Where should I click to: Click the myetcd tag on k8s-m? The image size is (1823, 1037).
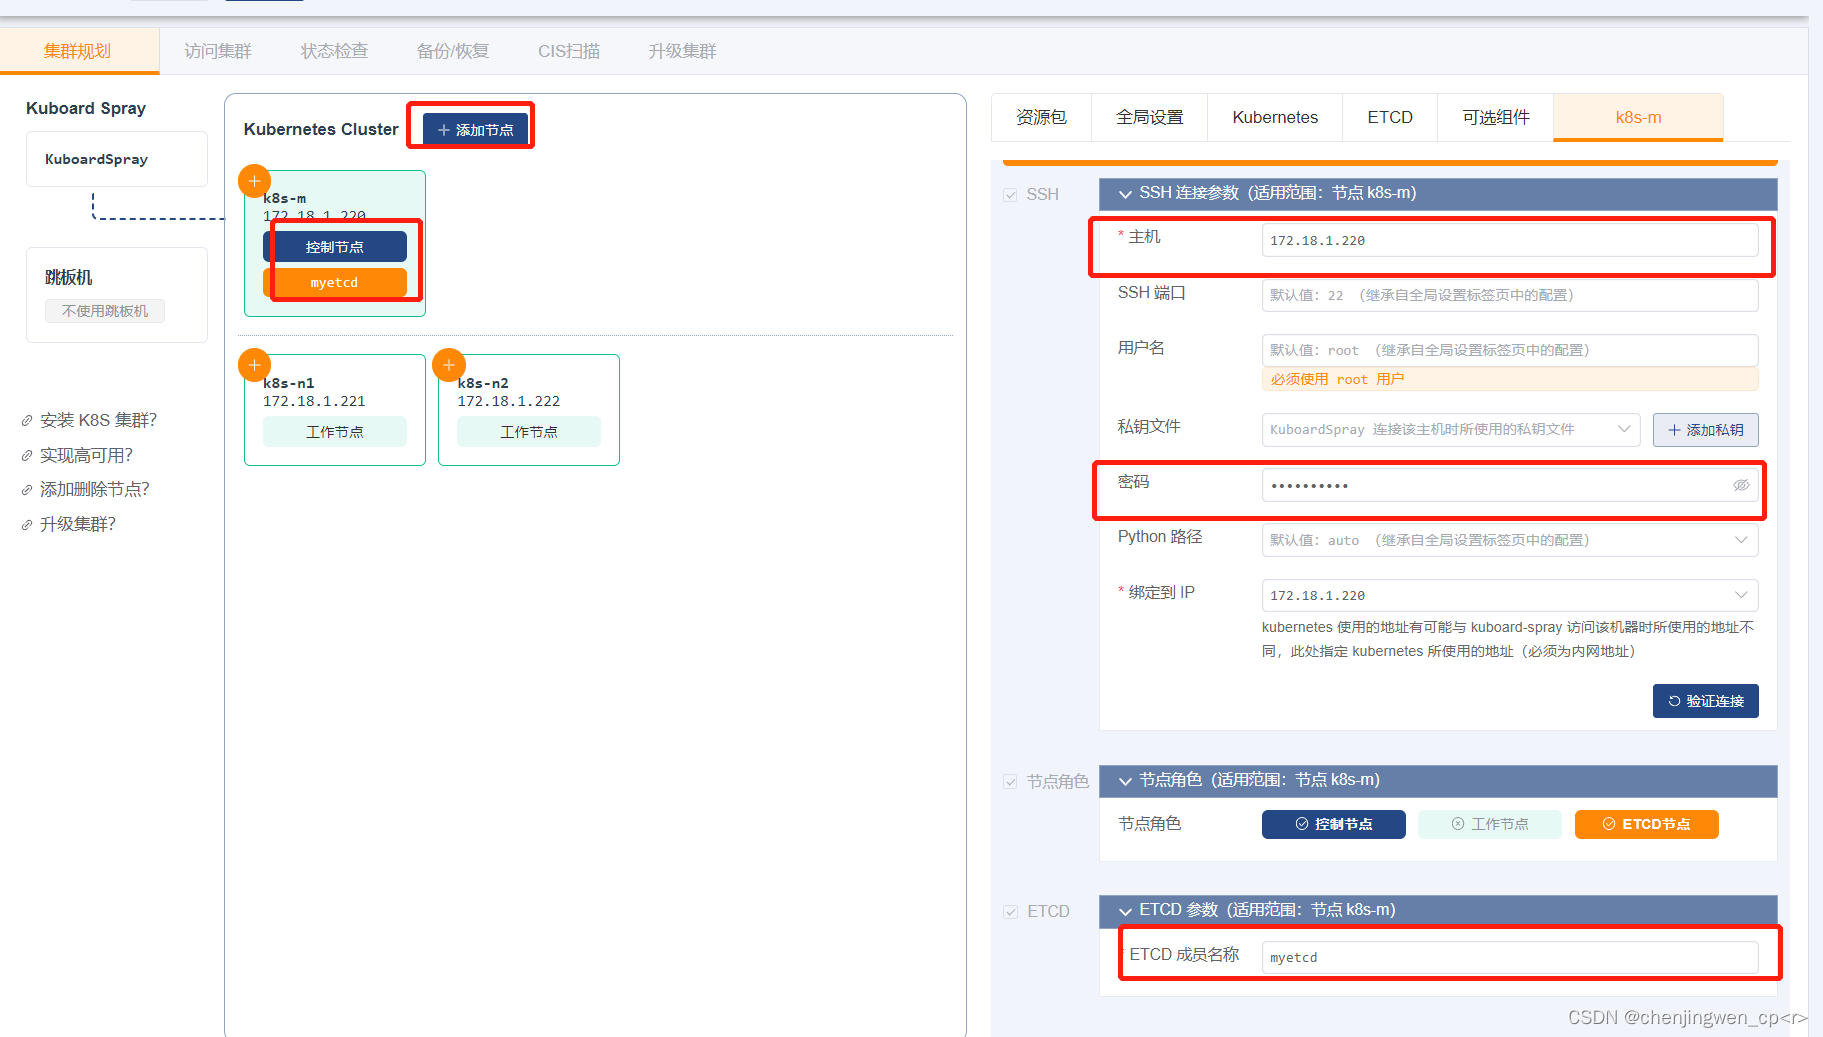pyautogui.click(x=335, y=283)
